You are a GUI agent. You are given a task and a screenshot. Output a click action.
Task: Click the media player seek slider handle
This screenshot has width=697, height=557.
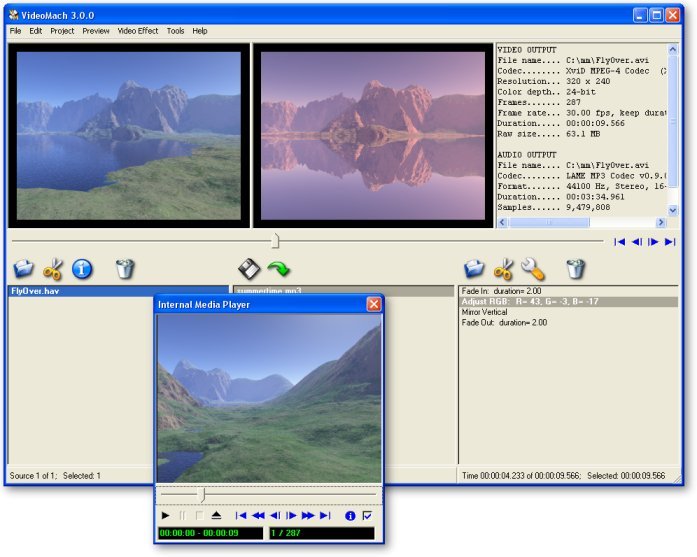coord(202,494)
